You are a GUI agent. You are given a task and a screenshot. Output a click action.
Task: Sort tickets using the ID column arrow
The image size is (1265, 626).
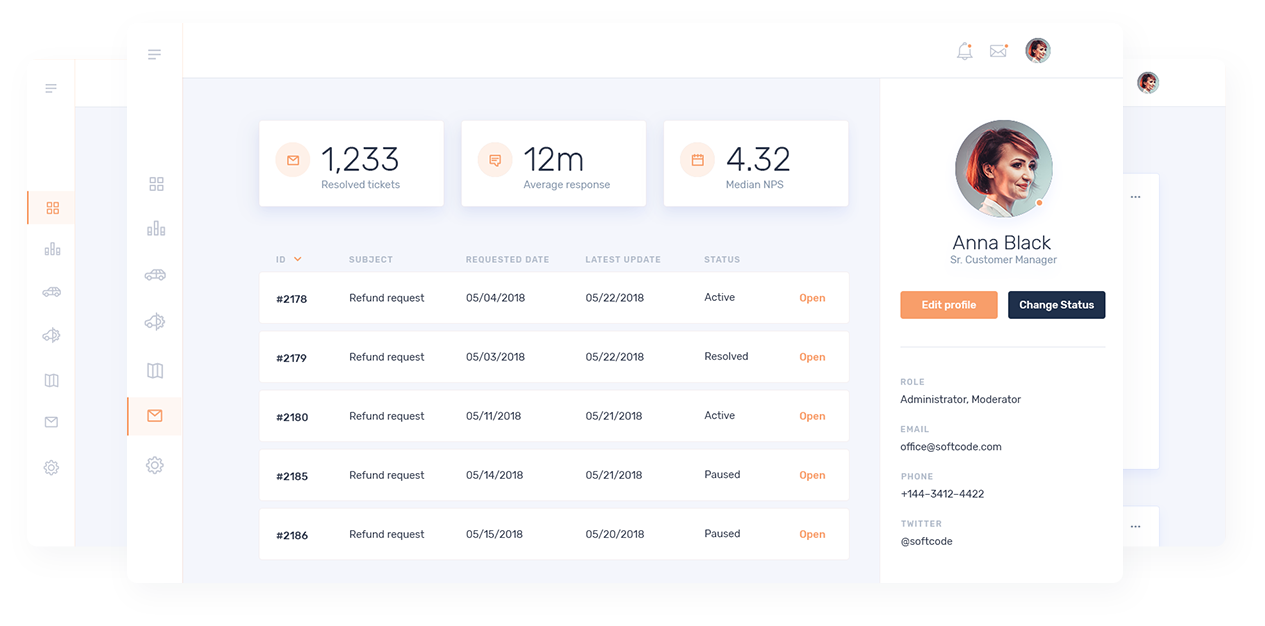click(298, 260)
